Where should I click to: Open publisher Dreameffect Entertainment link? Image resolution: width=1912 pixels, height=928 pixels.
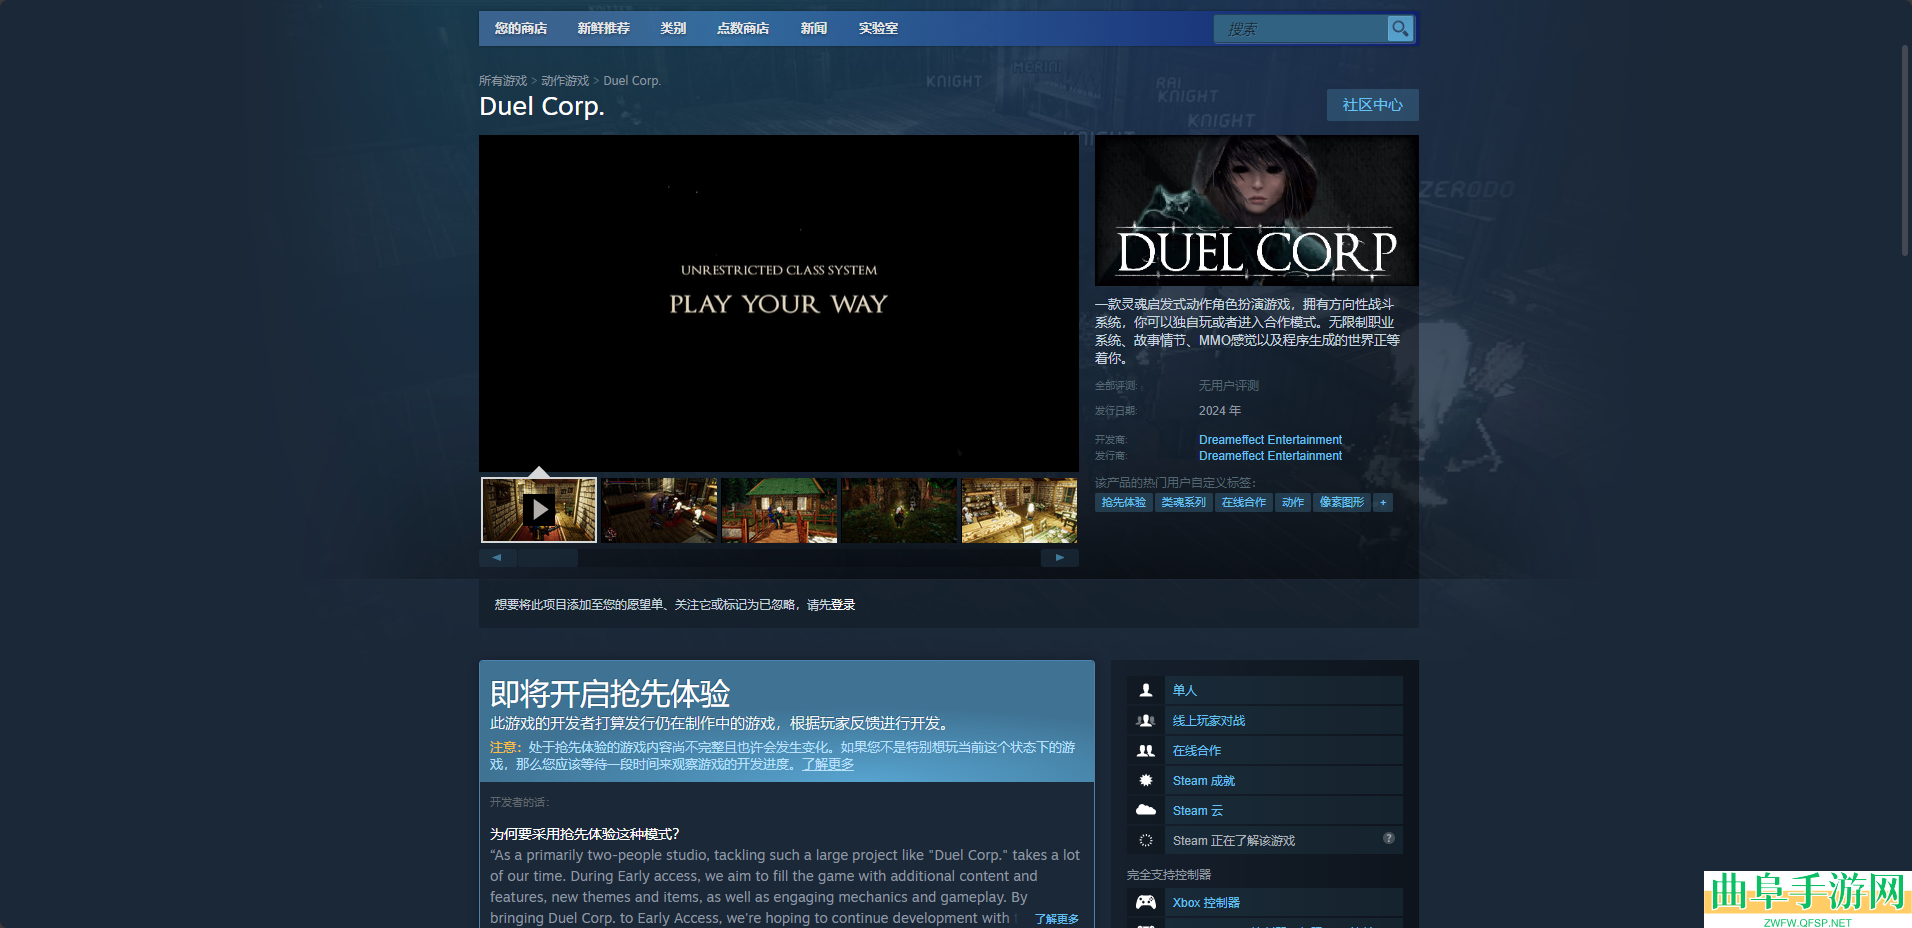1270,456
